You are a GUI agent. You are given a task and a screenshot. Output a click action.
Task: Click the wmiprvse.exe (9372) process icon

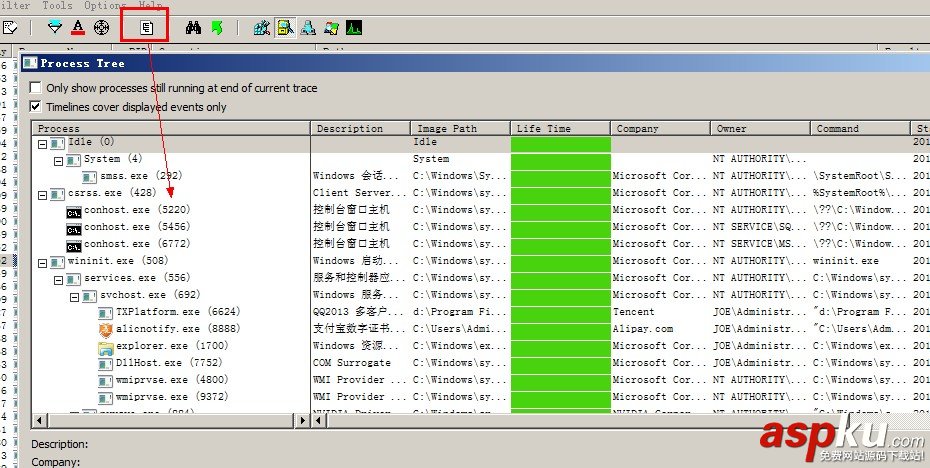click(106, 399)
